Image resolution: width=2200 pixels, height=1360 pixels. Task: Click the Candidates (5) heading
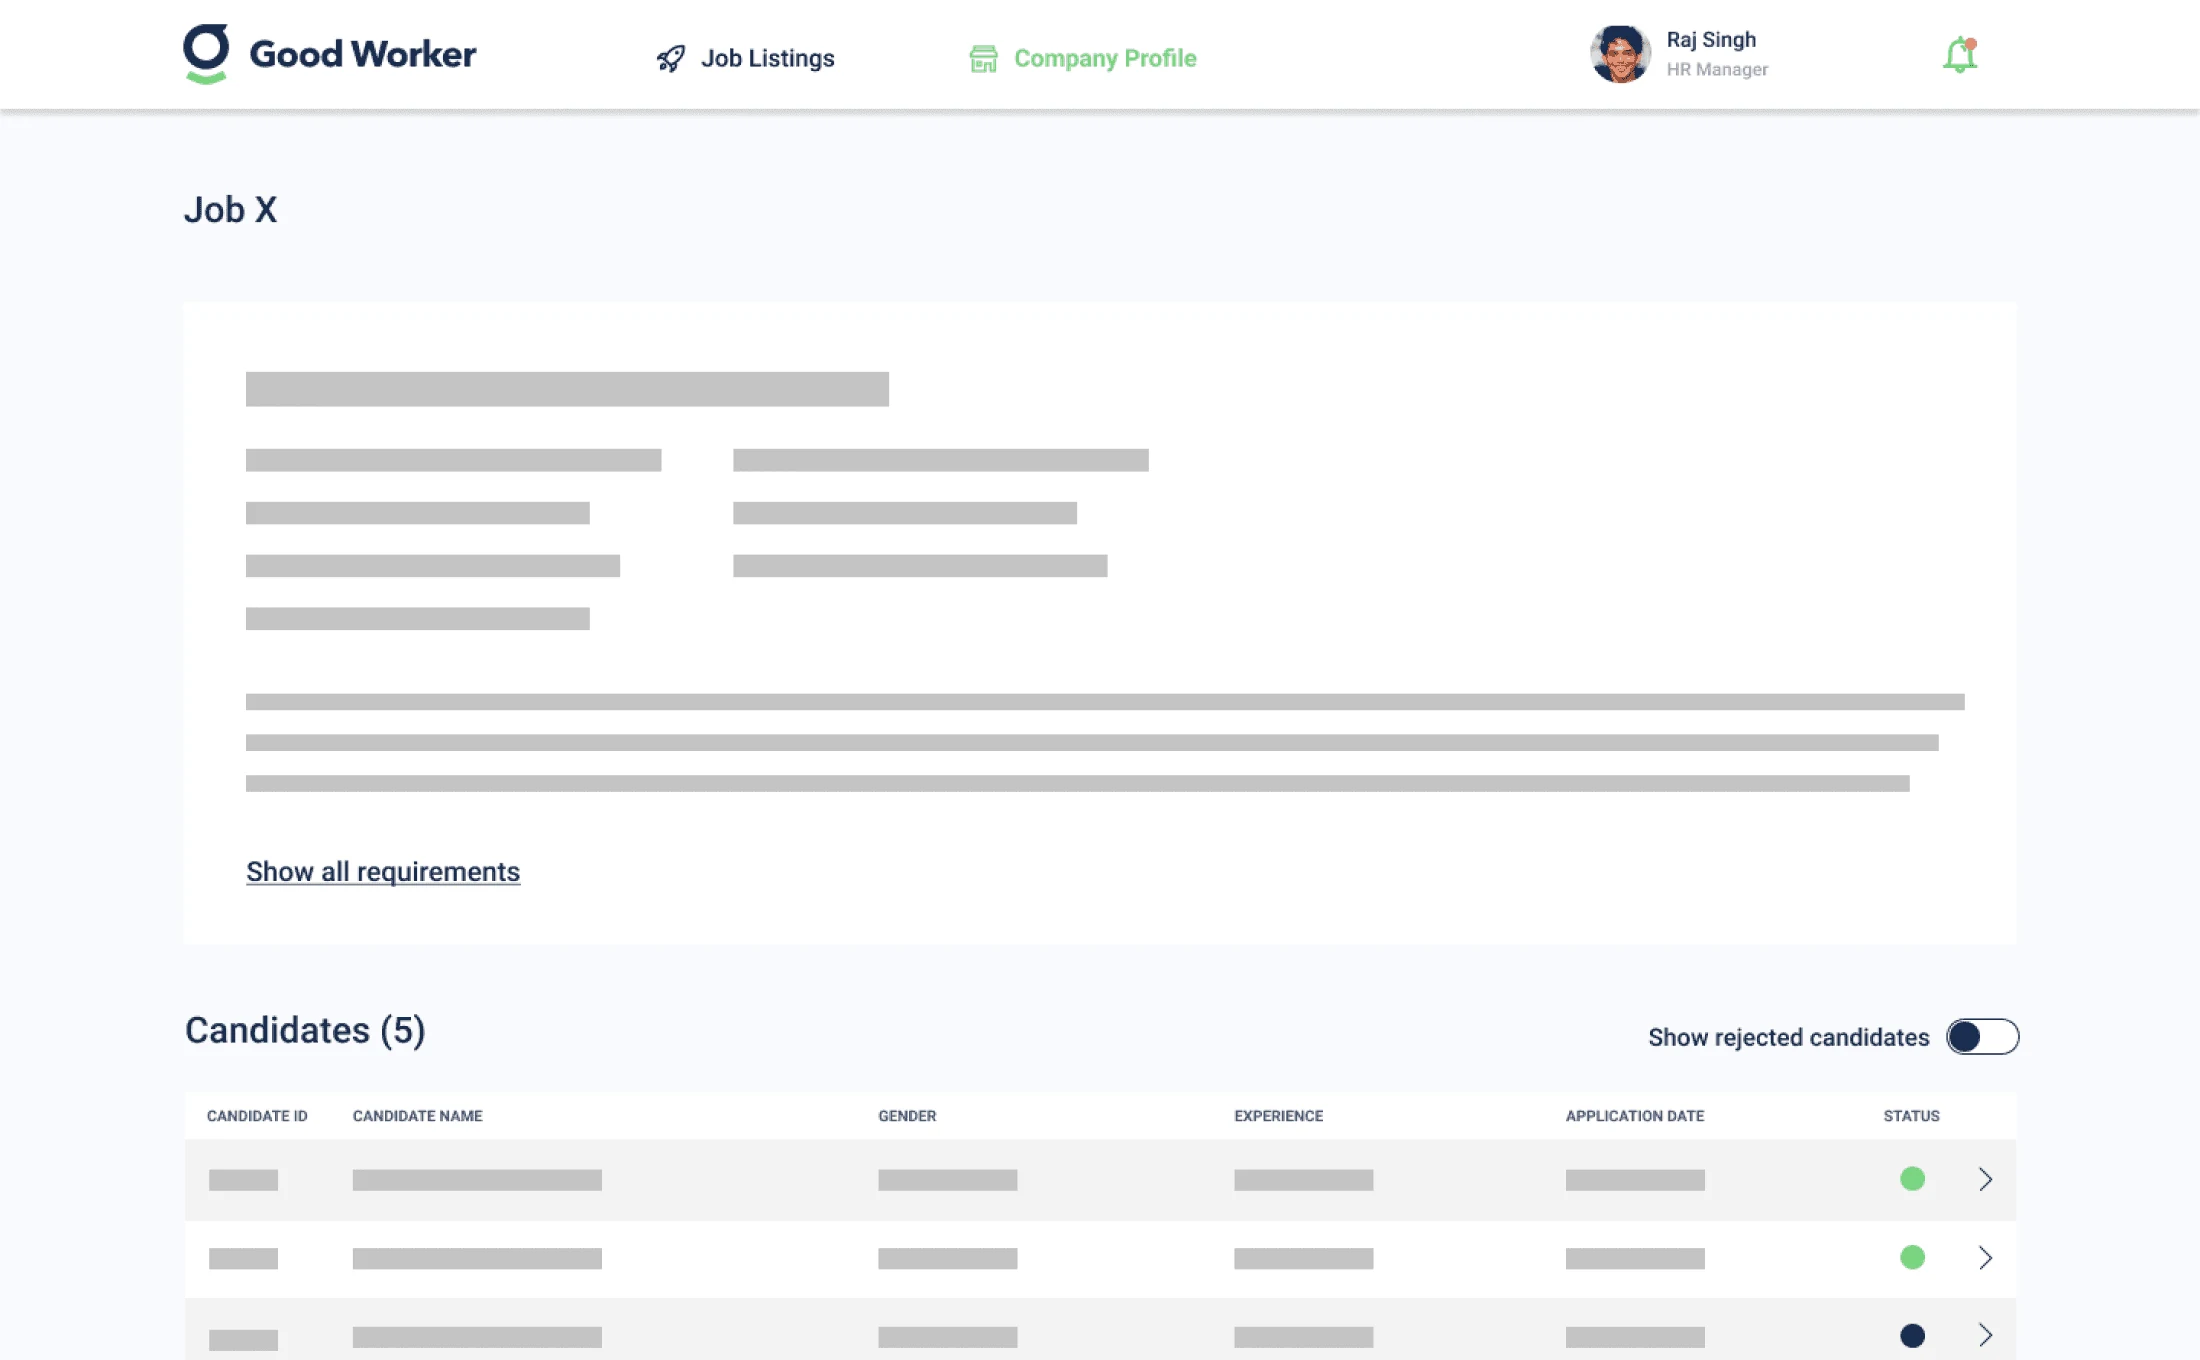tap(305, 1030)
